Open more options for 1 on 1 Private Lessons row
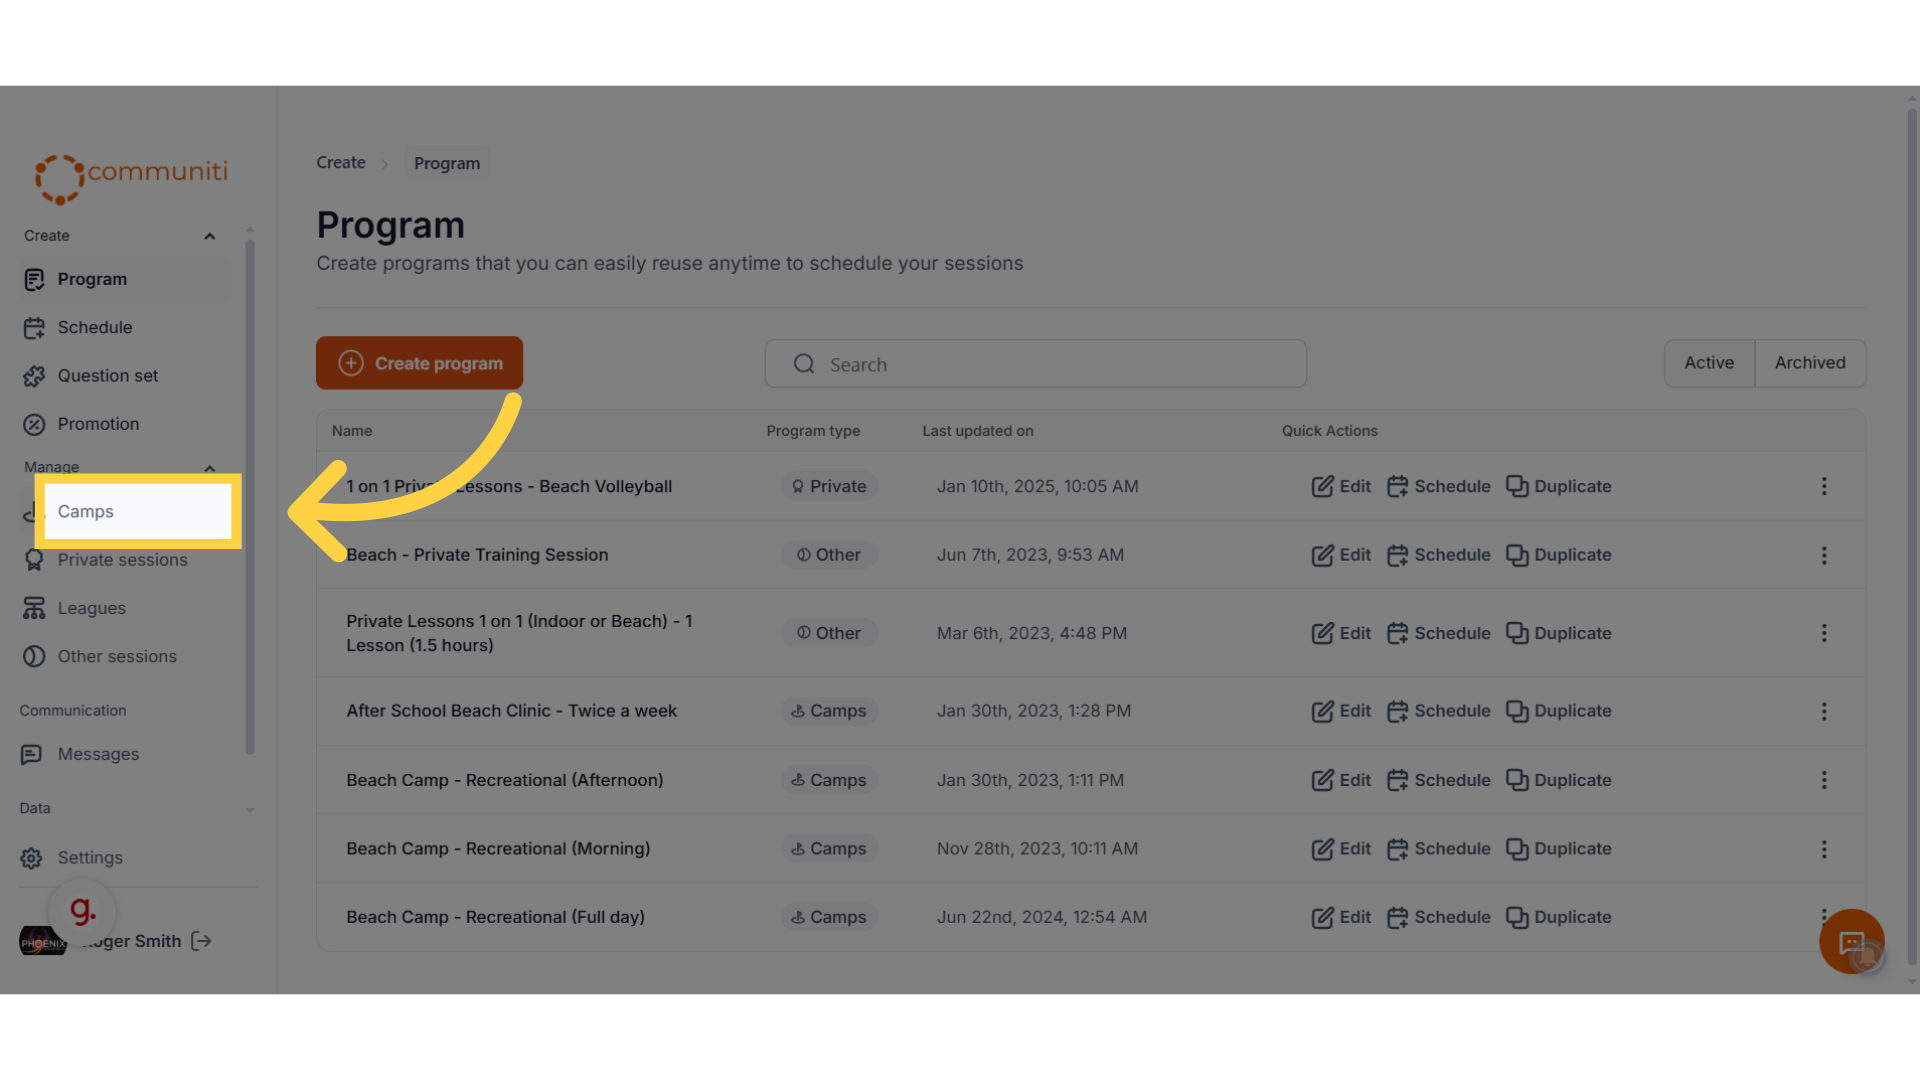The width and height of the screenshot is (1920, 1080). (x=1824, y=486)
